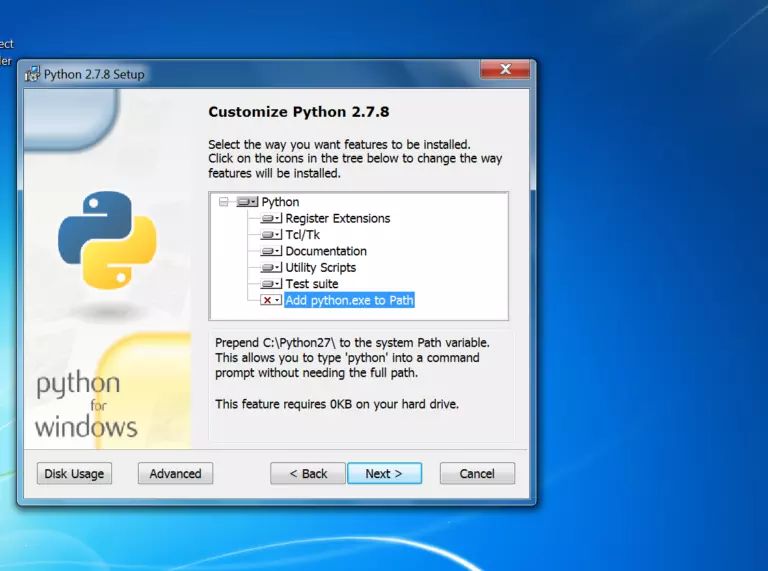Cancel the Python setup
Viewport: 768px width, 571px height.
click(x=477, y=474)
